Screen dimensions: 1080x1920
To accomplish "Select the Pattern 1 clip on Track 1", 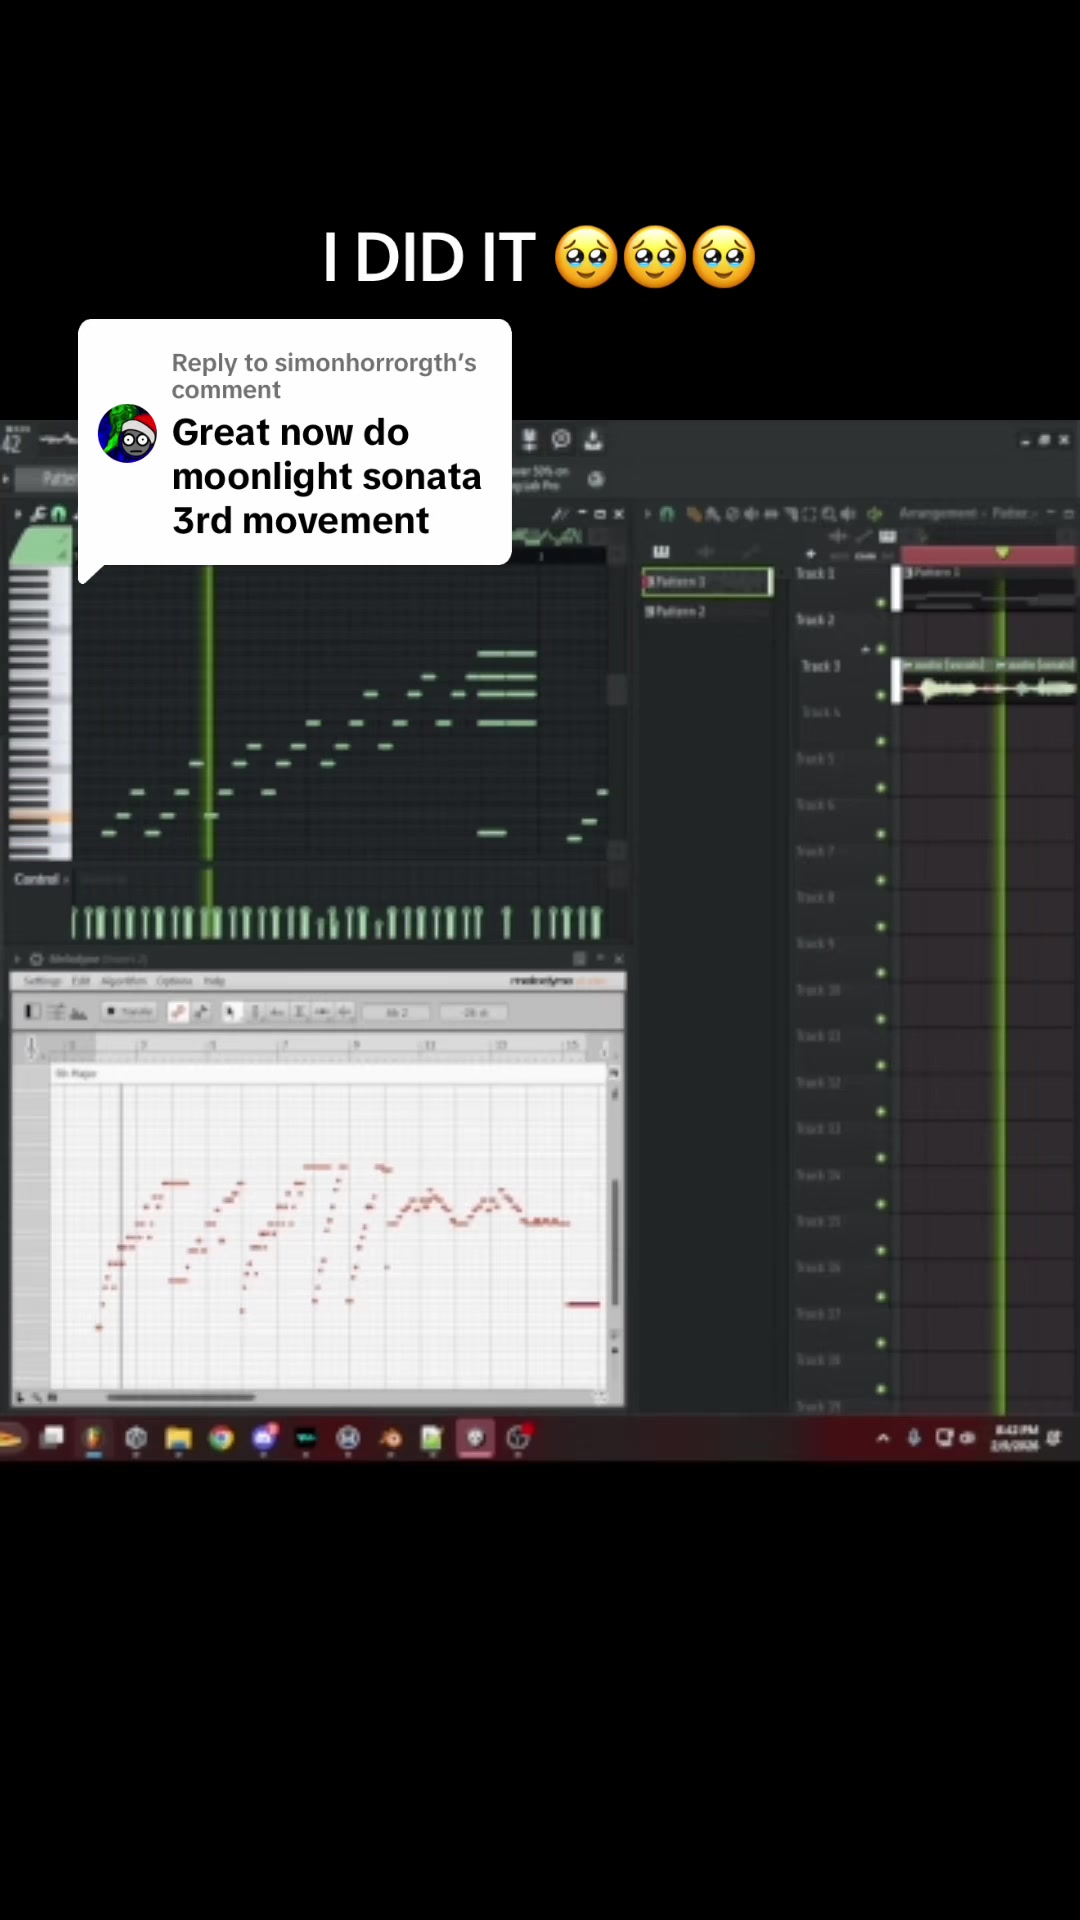I will point(988,588).
